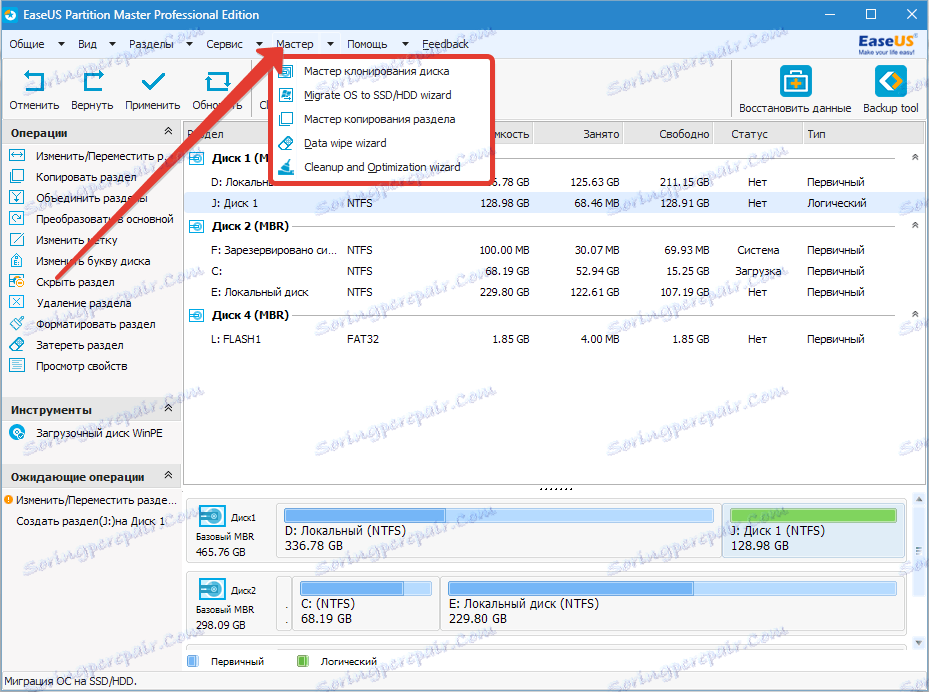This screenshot has width=929, height=692.
Task: Open the Feedback menu item
Action: click(445, 44)
